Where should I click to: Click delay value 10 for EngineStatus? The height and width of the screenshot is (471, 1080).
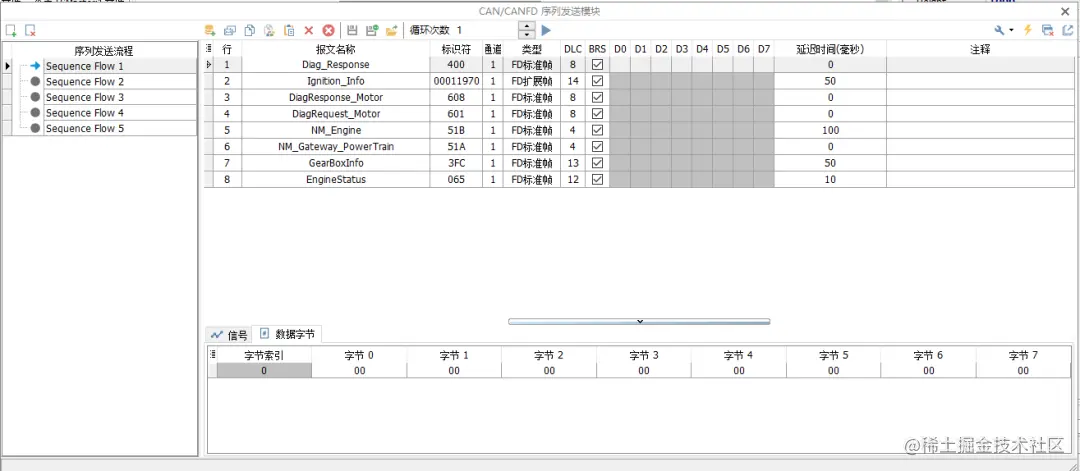click(830, 180)
